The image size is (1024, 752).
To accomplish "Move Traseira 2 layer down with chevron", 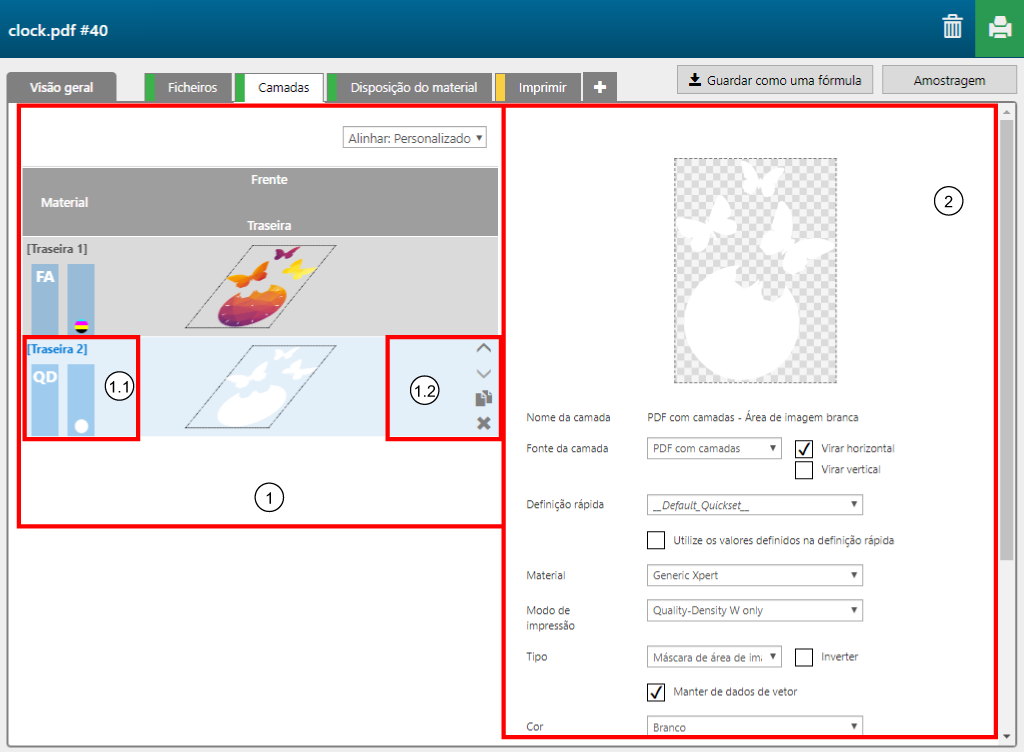I will tap(484, 373).
